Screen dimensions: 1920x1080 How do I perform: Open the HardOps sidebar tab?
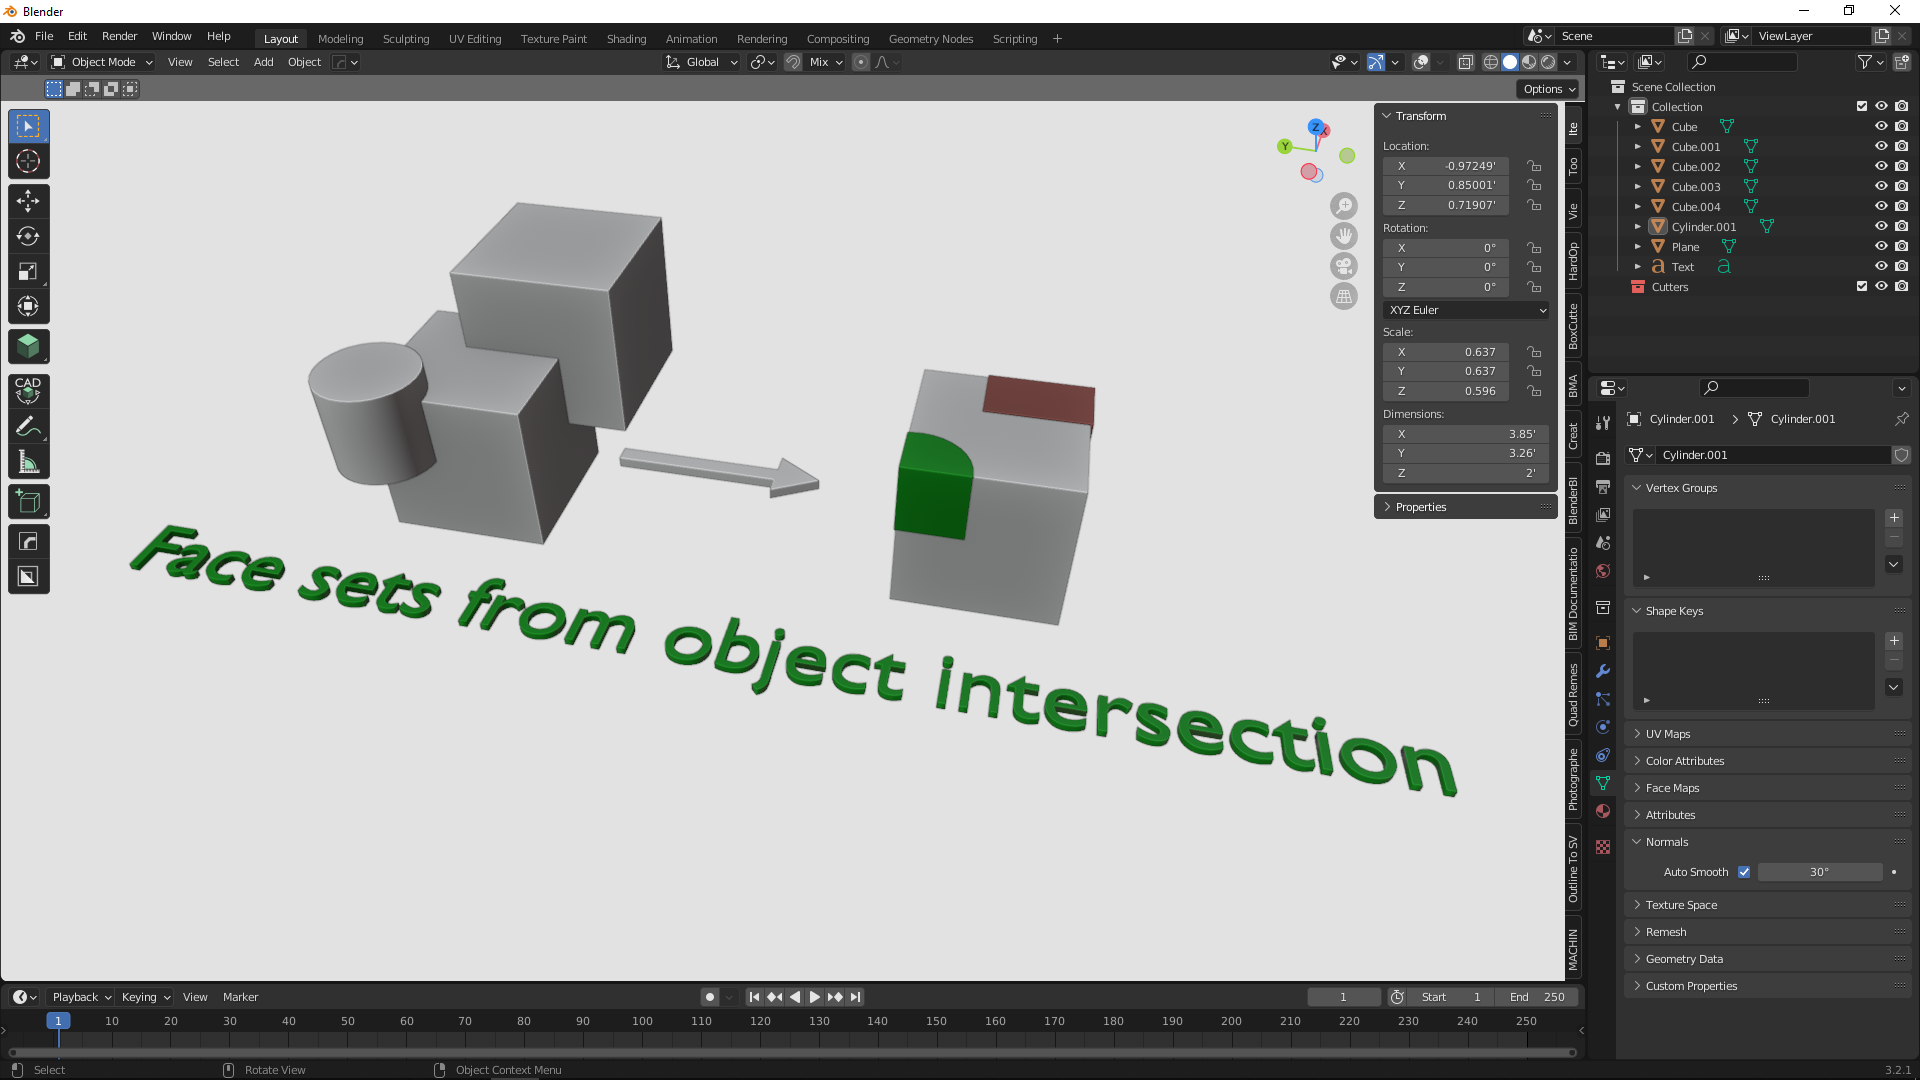tap(1573, 261)
